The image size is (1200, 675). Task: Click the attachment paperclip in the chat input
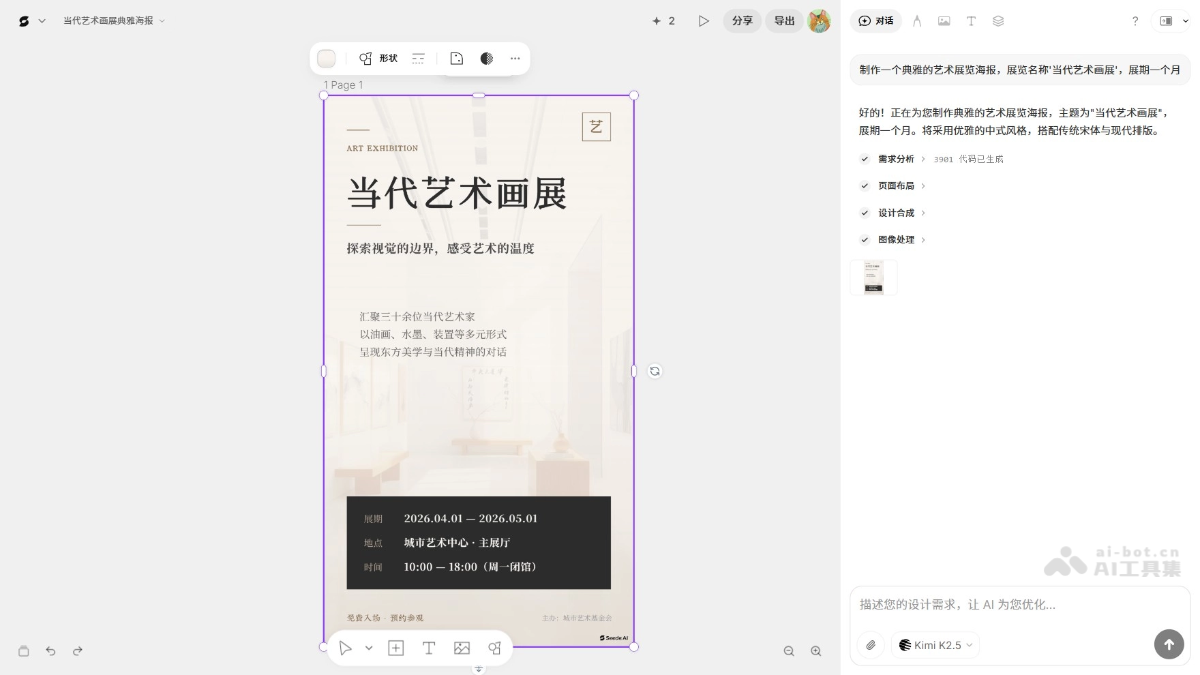pyautogui.click(x=870, y=645)
